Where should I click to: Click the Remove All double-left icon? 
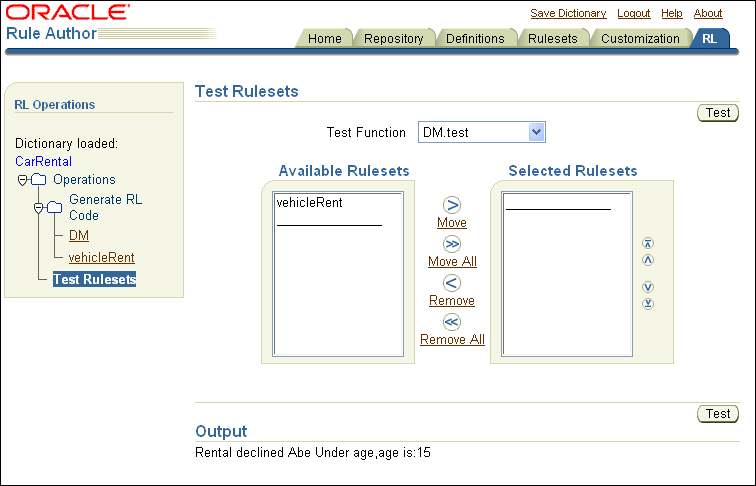point(452,322)
